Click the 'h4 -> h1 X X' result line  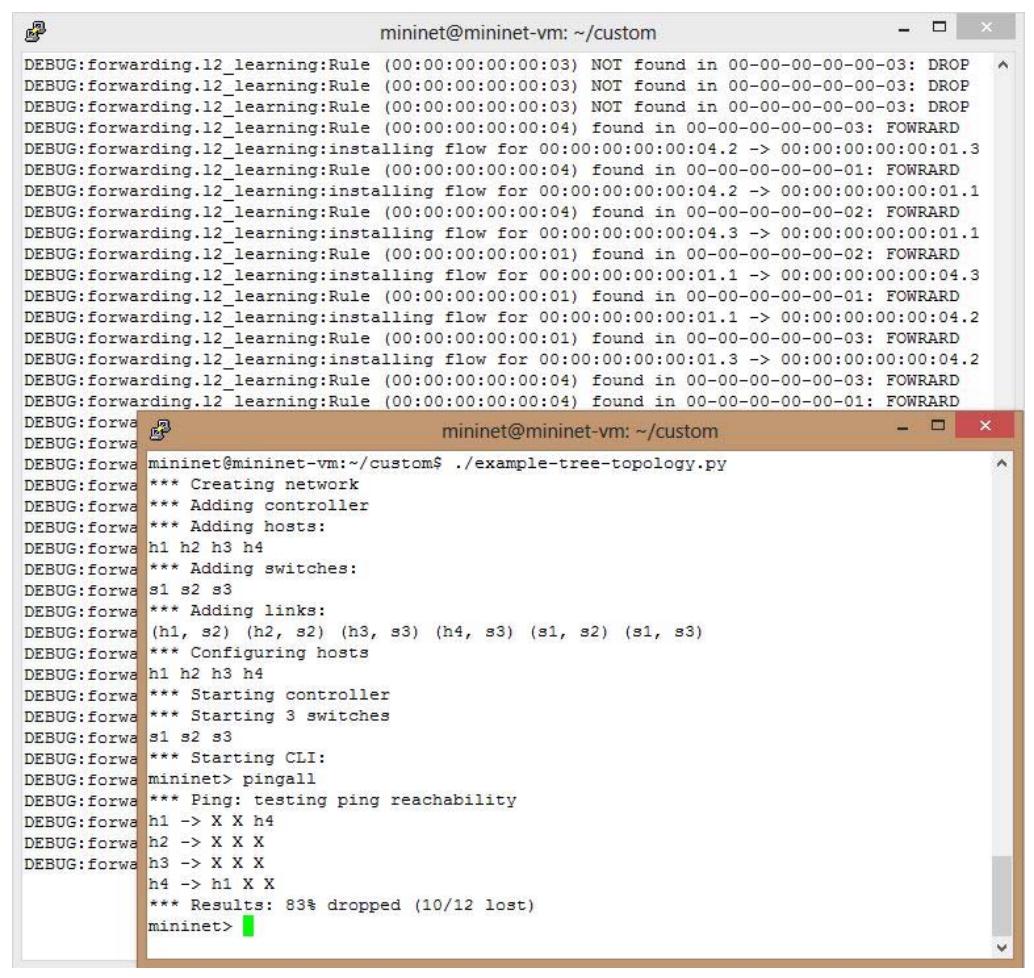211,884
